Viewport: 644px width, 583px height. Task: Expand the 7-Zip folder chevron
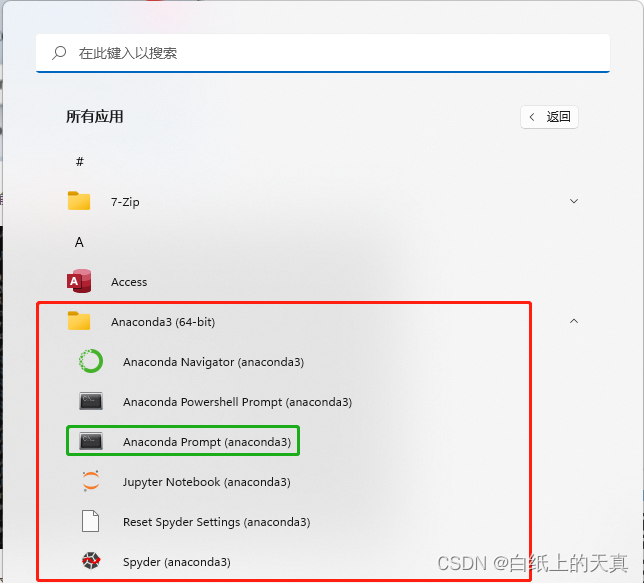(x=574, y=201)
